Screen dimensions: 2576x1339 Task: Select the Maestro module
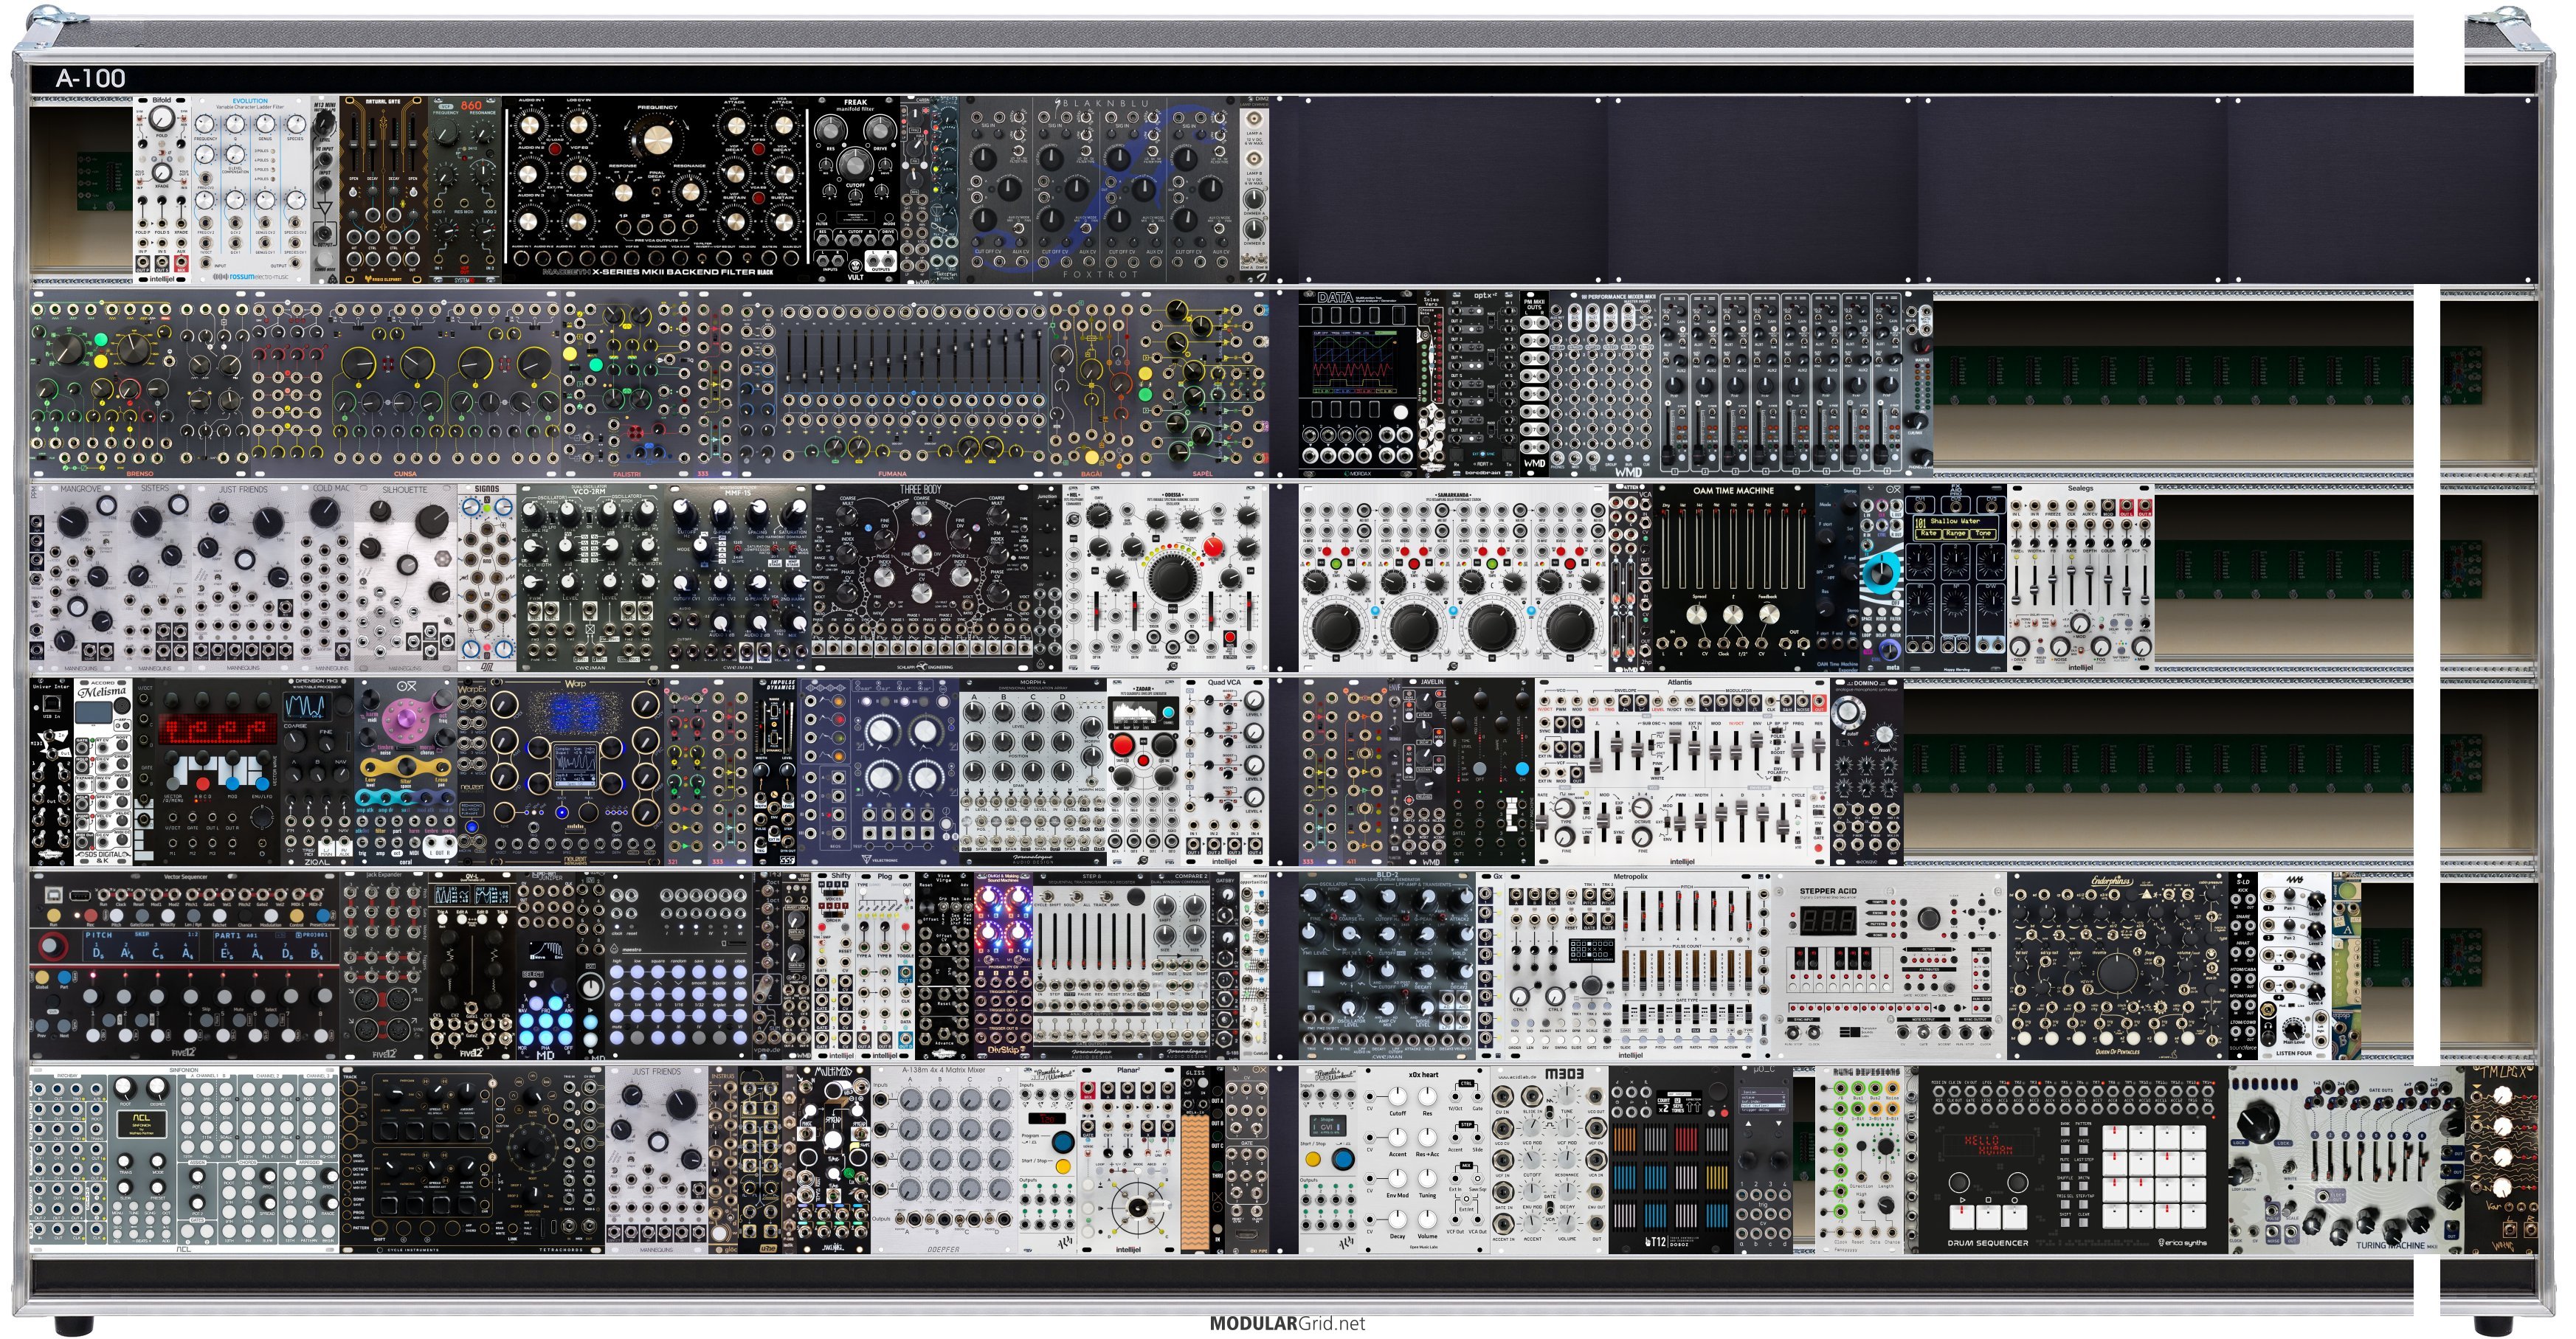click(x=680, y=965)
